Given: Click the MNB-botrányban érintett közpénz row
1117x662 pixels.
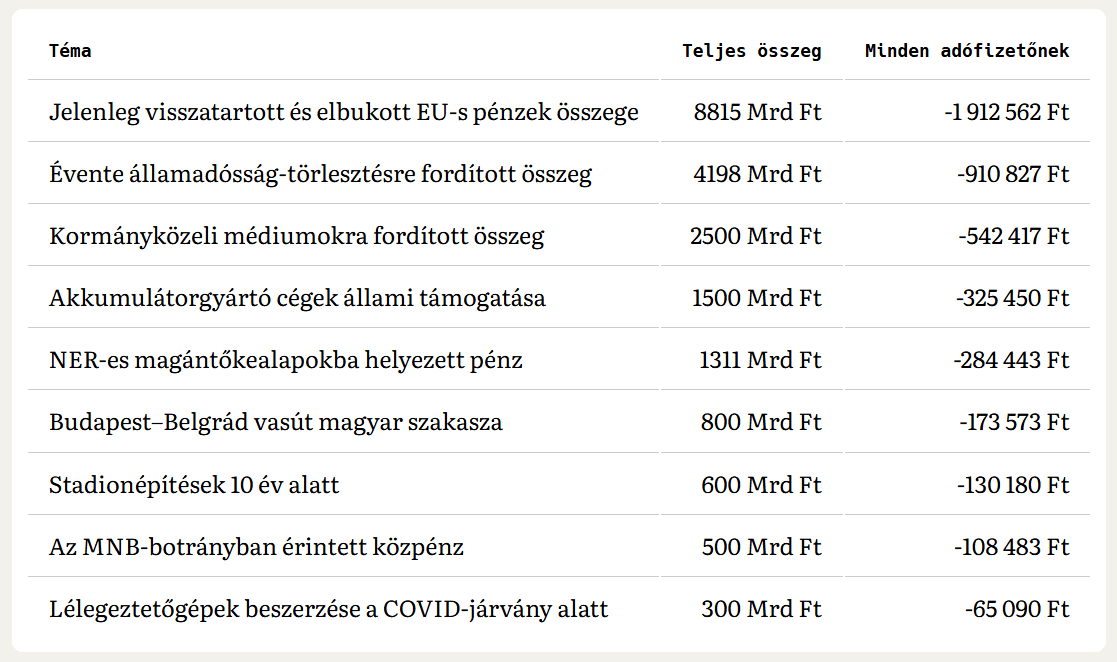Looking at the screenshot, I should [256, 547].
